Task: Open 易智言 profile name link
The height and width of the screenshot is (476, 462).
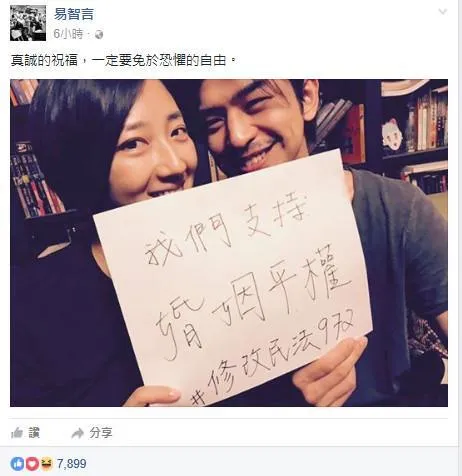Action: (x=74, y=14)
